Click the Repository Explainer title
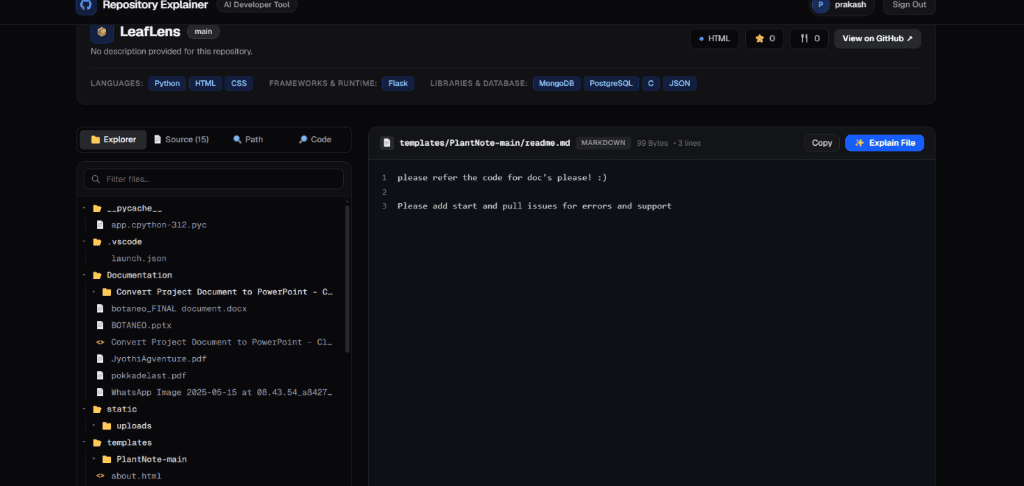Viewport: 1024px width, 486px height. tap(155, 5)
